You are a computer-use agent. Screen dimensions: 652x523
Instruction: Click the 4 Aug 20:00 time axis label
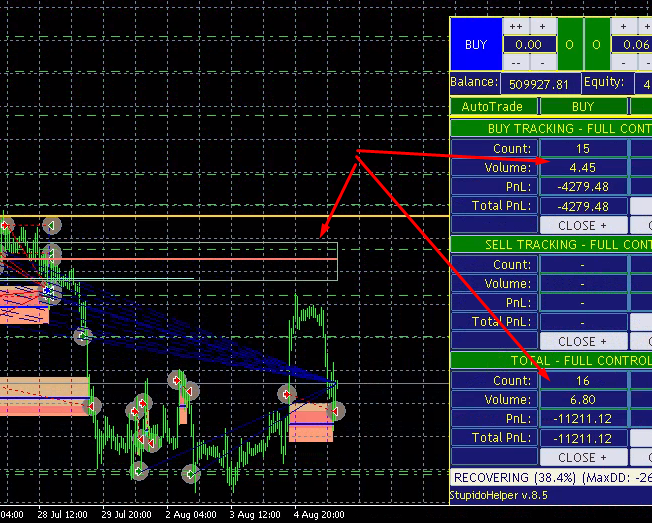(319, 515)
